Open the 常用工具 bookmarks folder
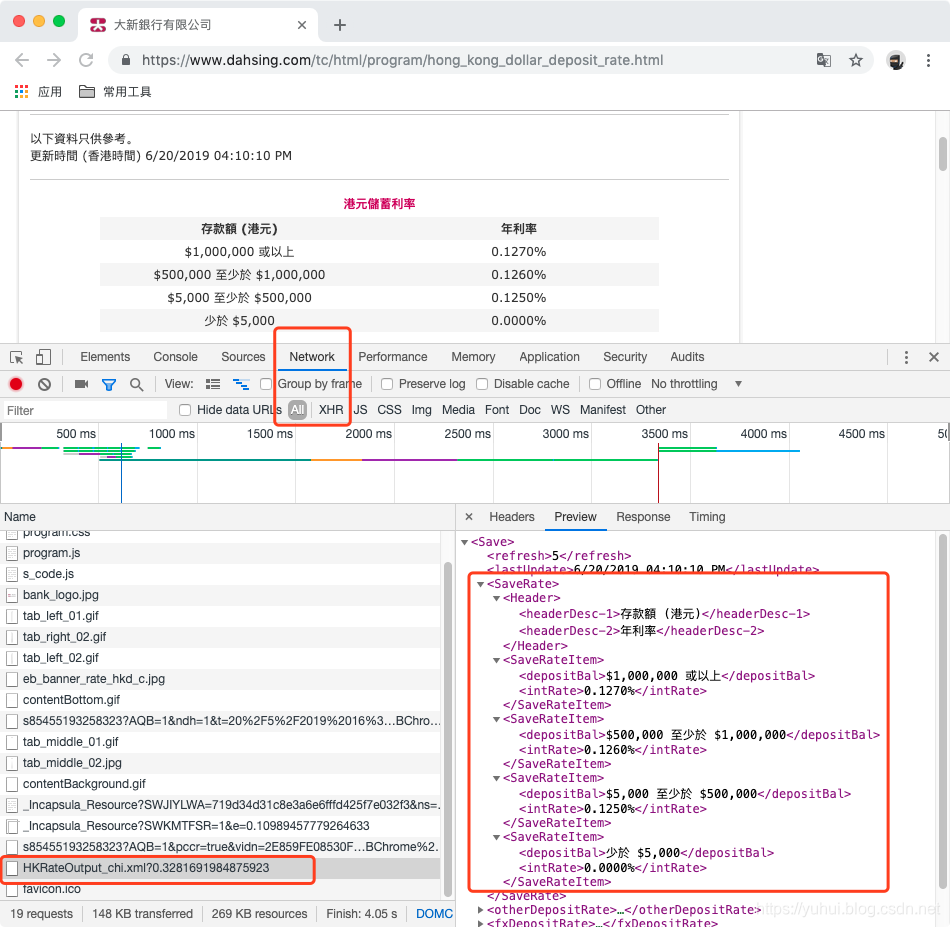Viewport: 950px width, 927px height. 115,91
